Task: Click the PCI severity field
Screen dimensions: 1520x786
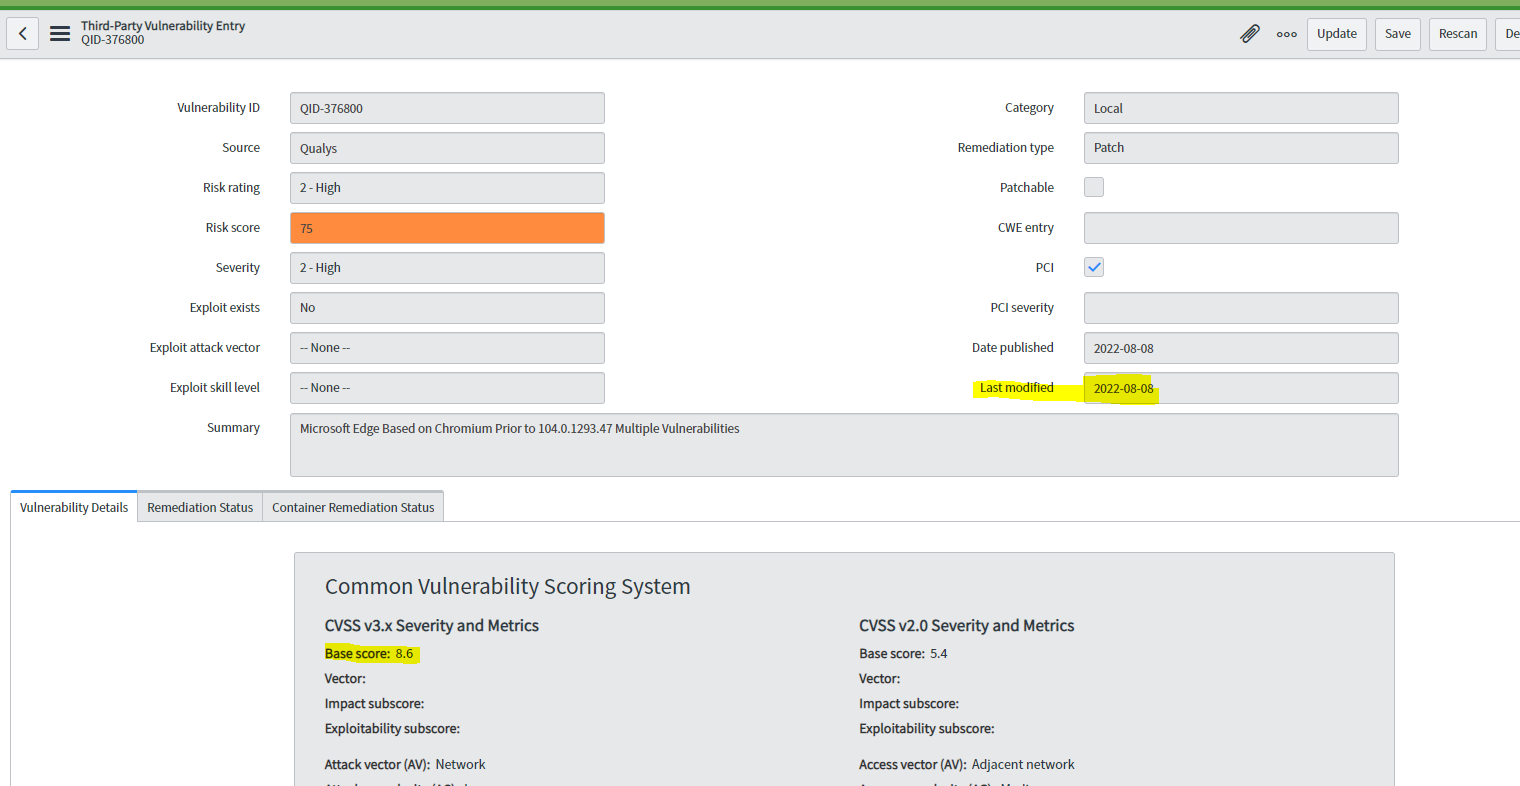Action: click(x=1241, y=308)
